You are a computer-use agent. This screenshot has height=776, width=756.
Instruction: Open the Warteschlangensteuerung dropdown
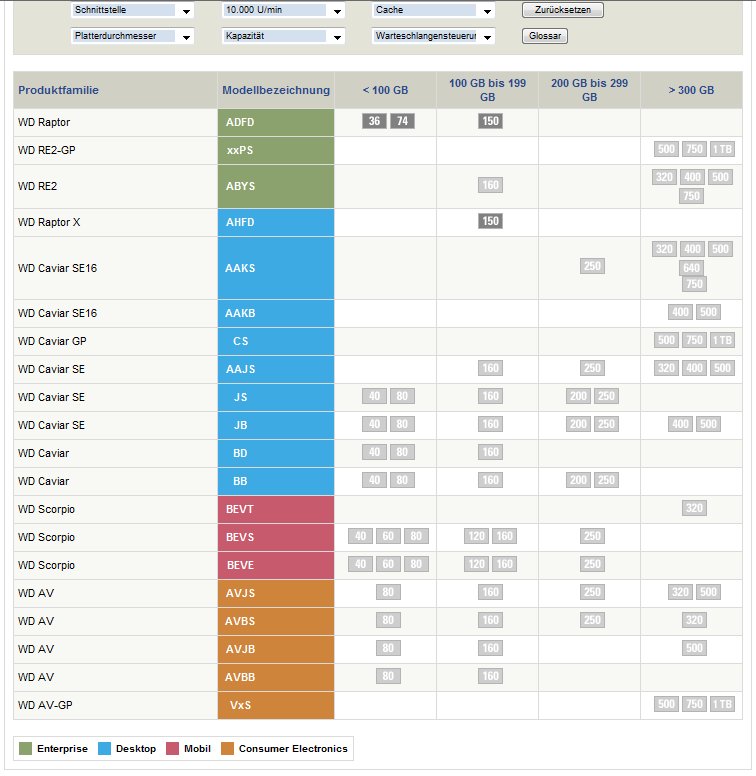[433, 36]
